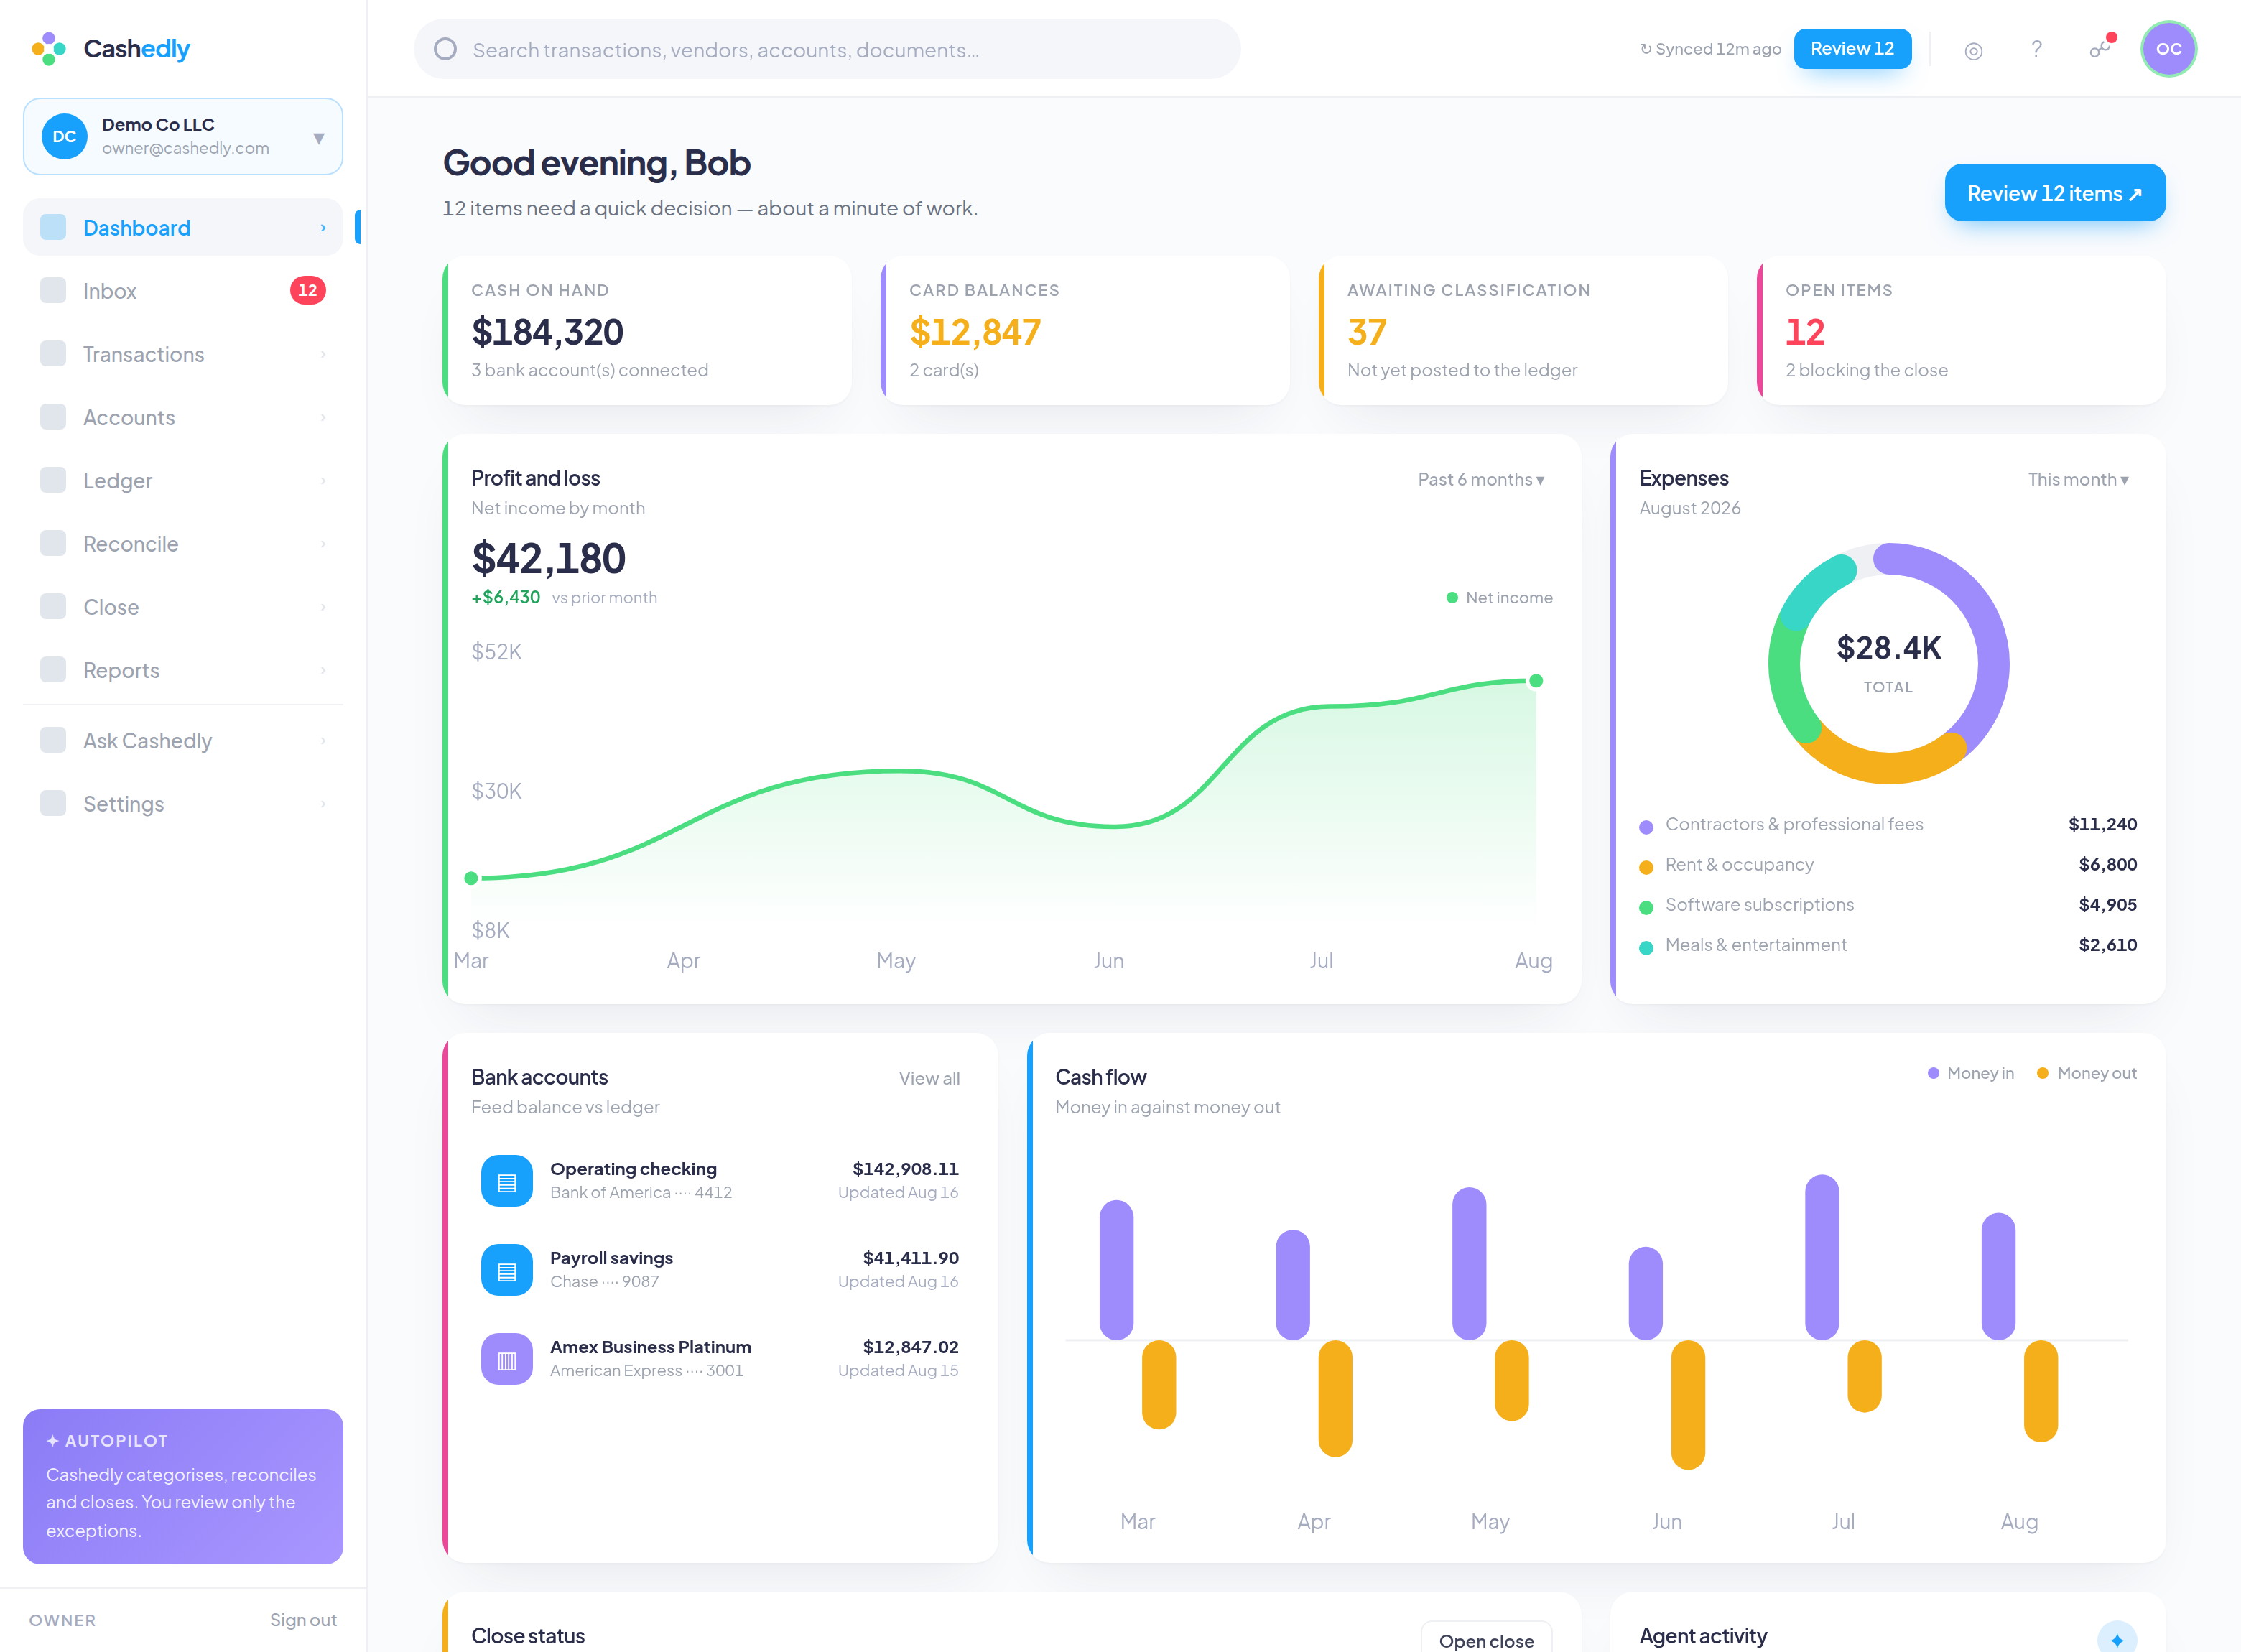The height and width of the screenshot is (1652, 2241).
Task: Click the Amex Business Platinum card icon
Action: click(x=507, y=1359)
